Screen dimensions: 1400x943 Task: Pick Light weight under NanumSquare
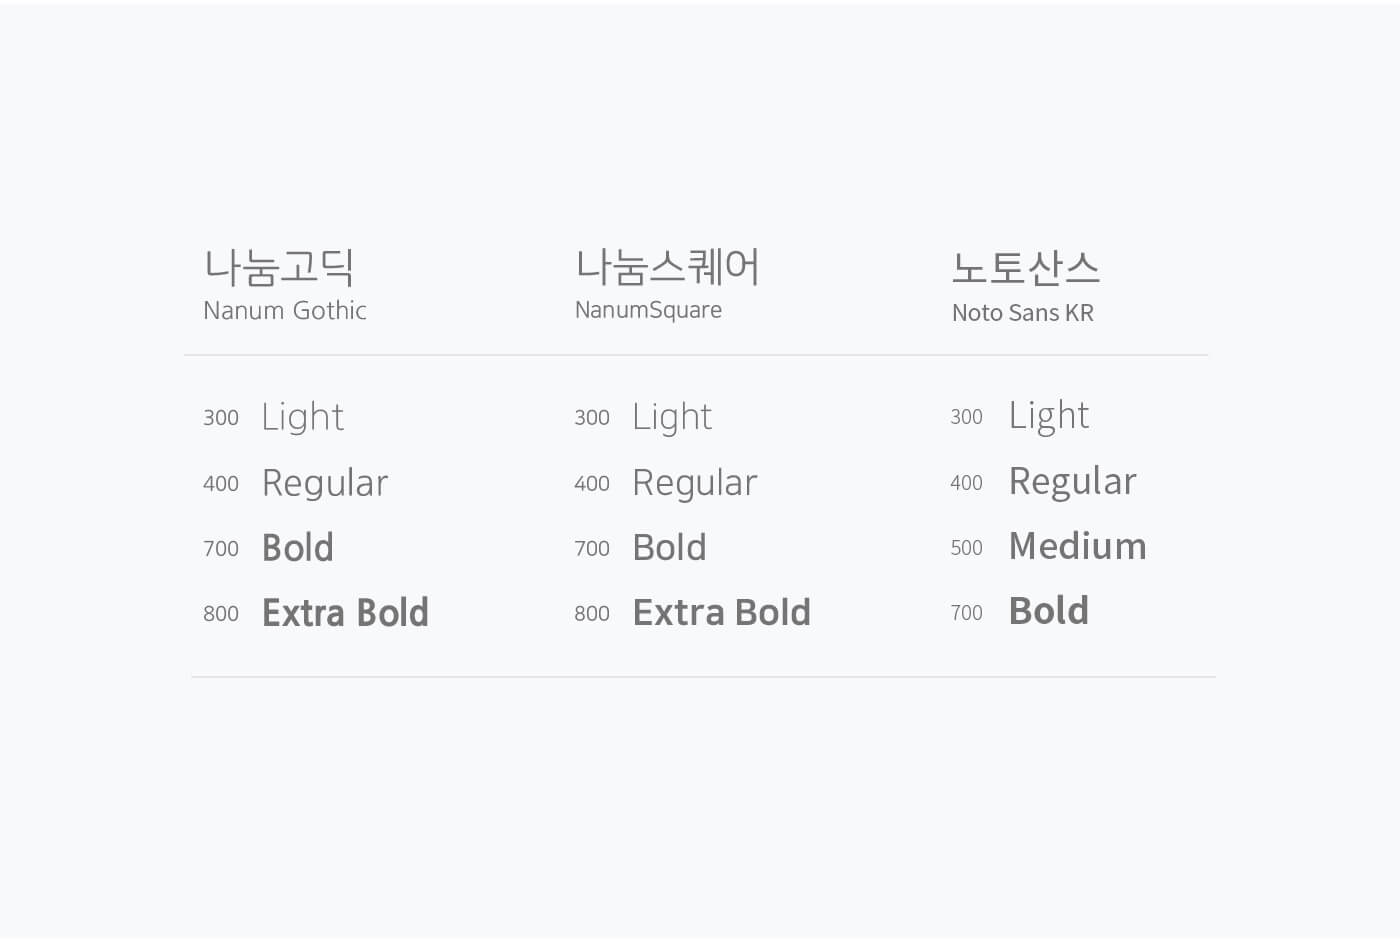672,417
